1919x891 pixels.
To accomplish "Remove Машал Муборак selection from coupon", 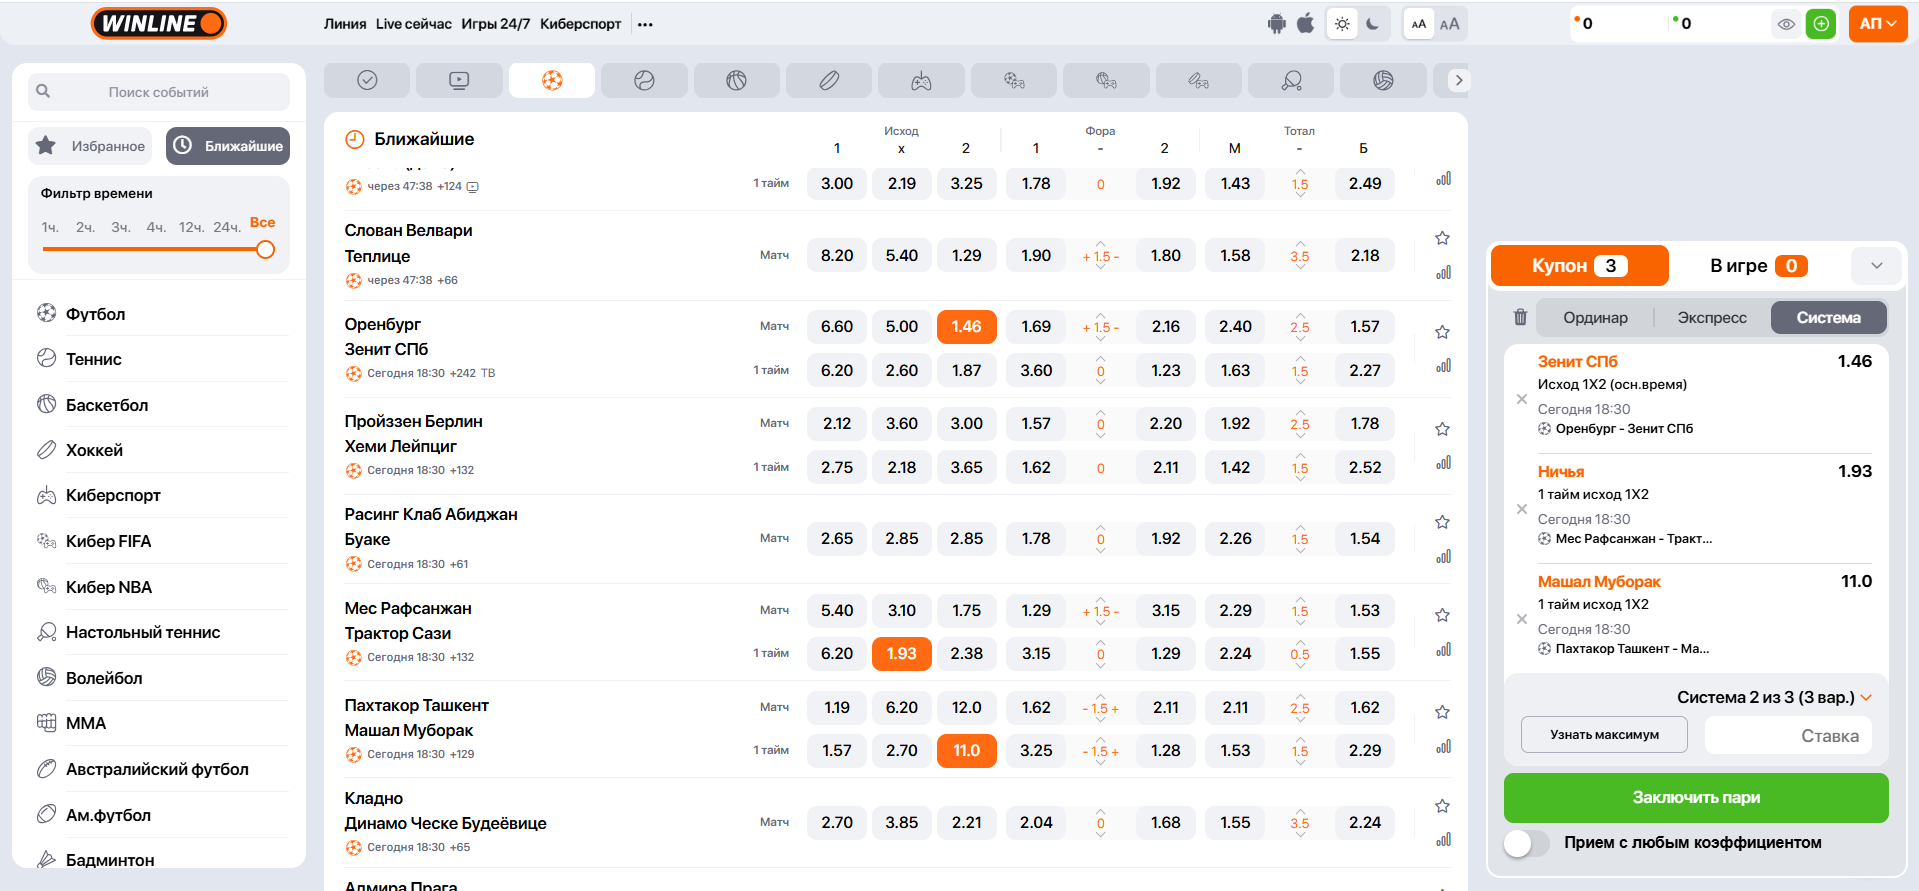I will click(1521, 619).
